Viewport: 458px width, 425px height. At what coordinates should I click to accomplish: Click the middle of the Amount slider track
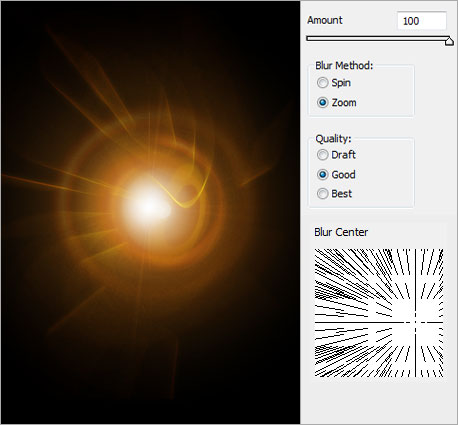click(378, 39)
